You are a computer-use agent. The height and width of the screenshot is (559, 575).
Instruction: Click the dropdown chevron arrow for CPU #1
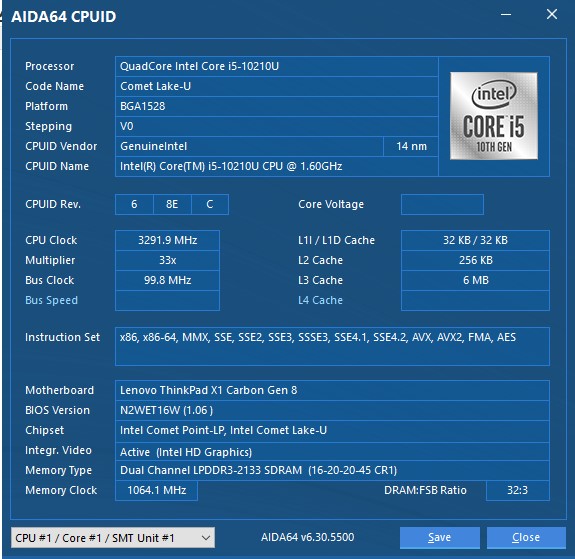pyautogui.click(x=206, y=538)
